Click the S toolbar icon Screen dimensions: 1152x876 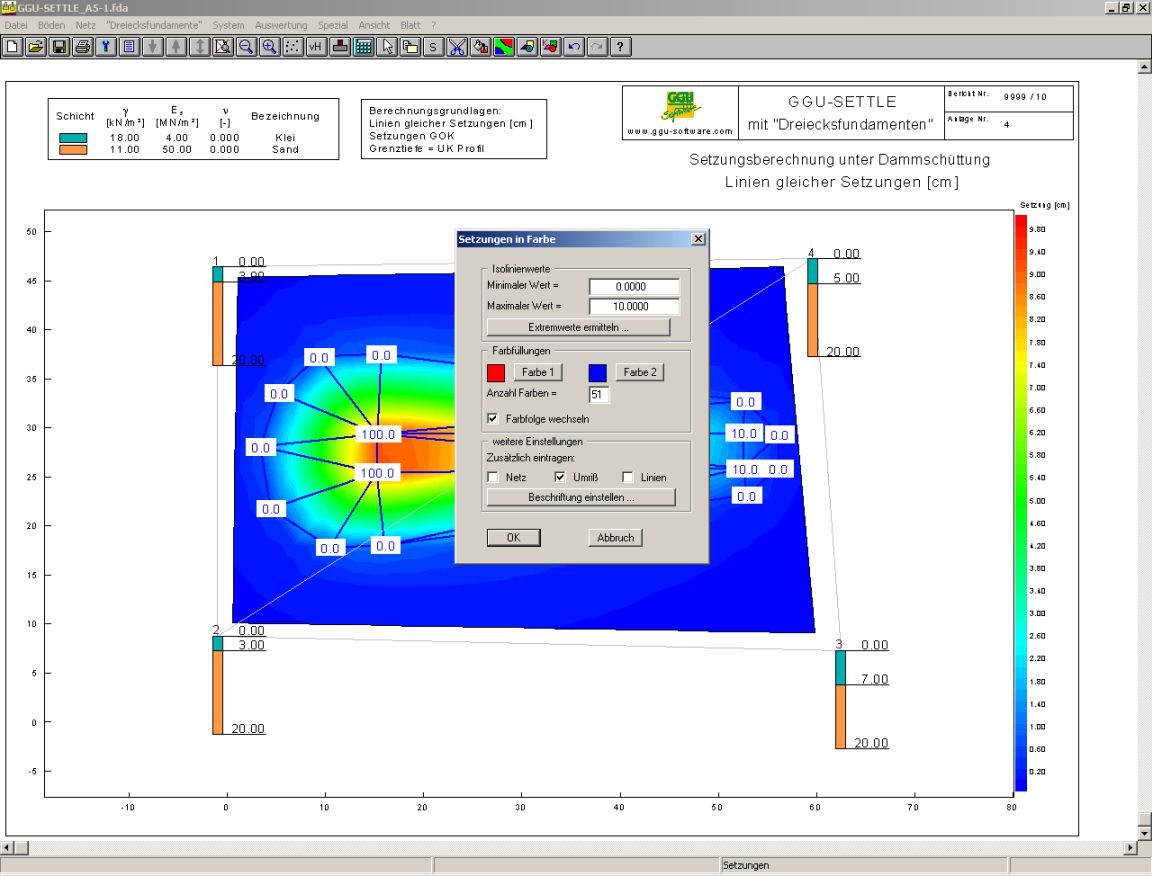click(433, 47)
